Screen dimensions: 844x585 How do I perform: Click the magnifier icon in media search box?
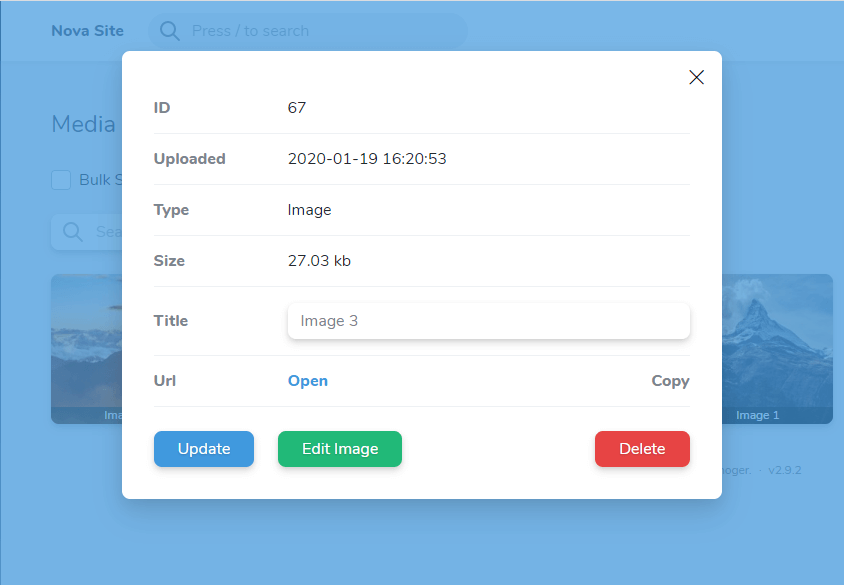coord(73,232)
